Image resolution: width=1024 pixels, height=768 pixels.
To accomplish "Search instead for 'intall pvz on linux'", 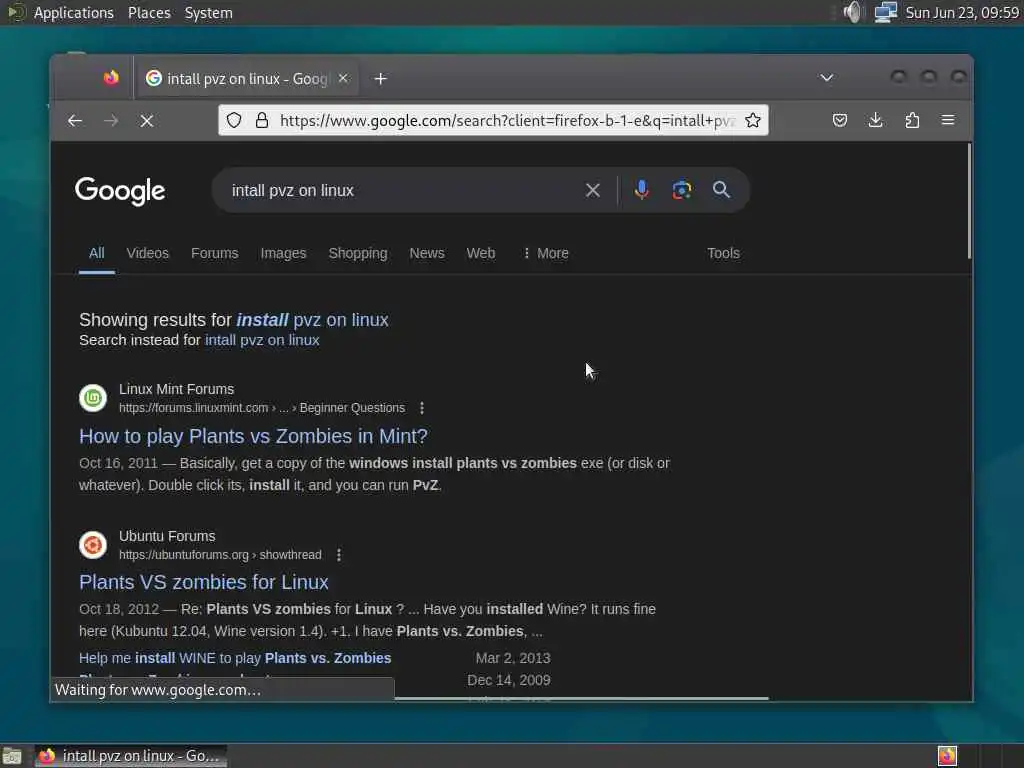I will 262,340.
